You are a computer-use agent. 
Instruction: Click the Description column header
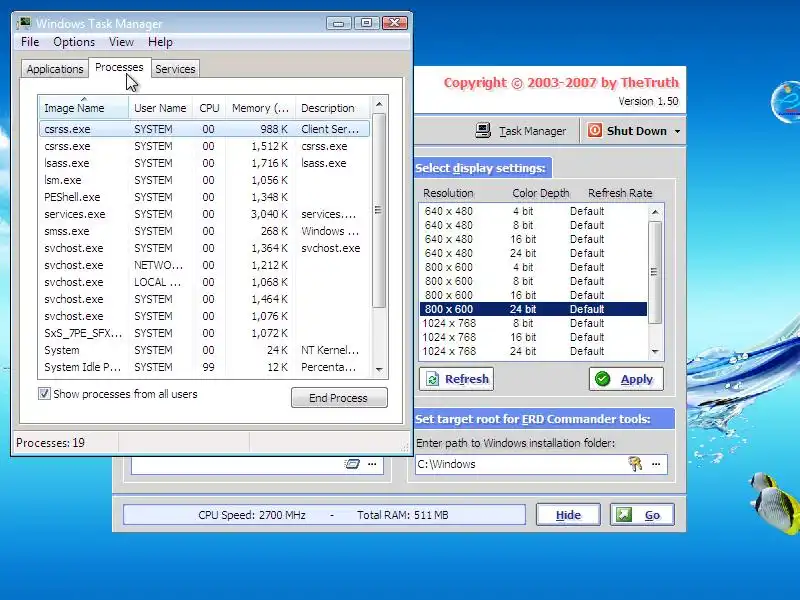333,108
